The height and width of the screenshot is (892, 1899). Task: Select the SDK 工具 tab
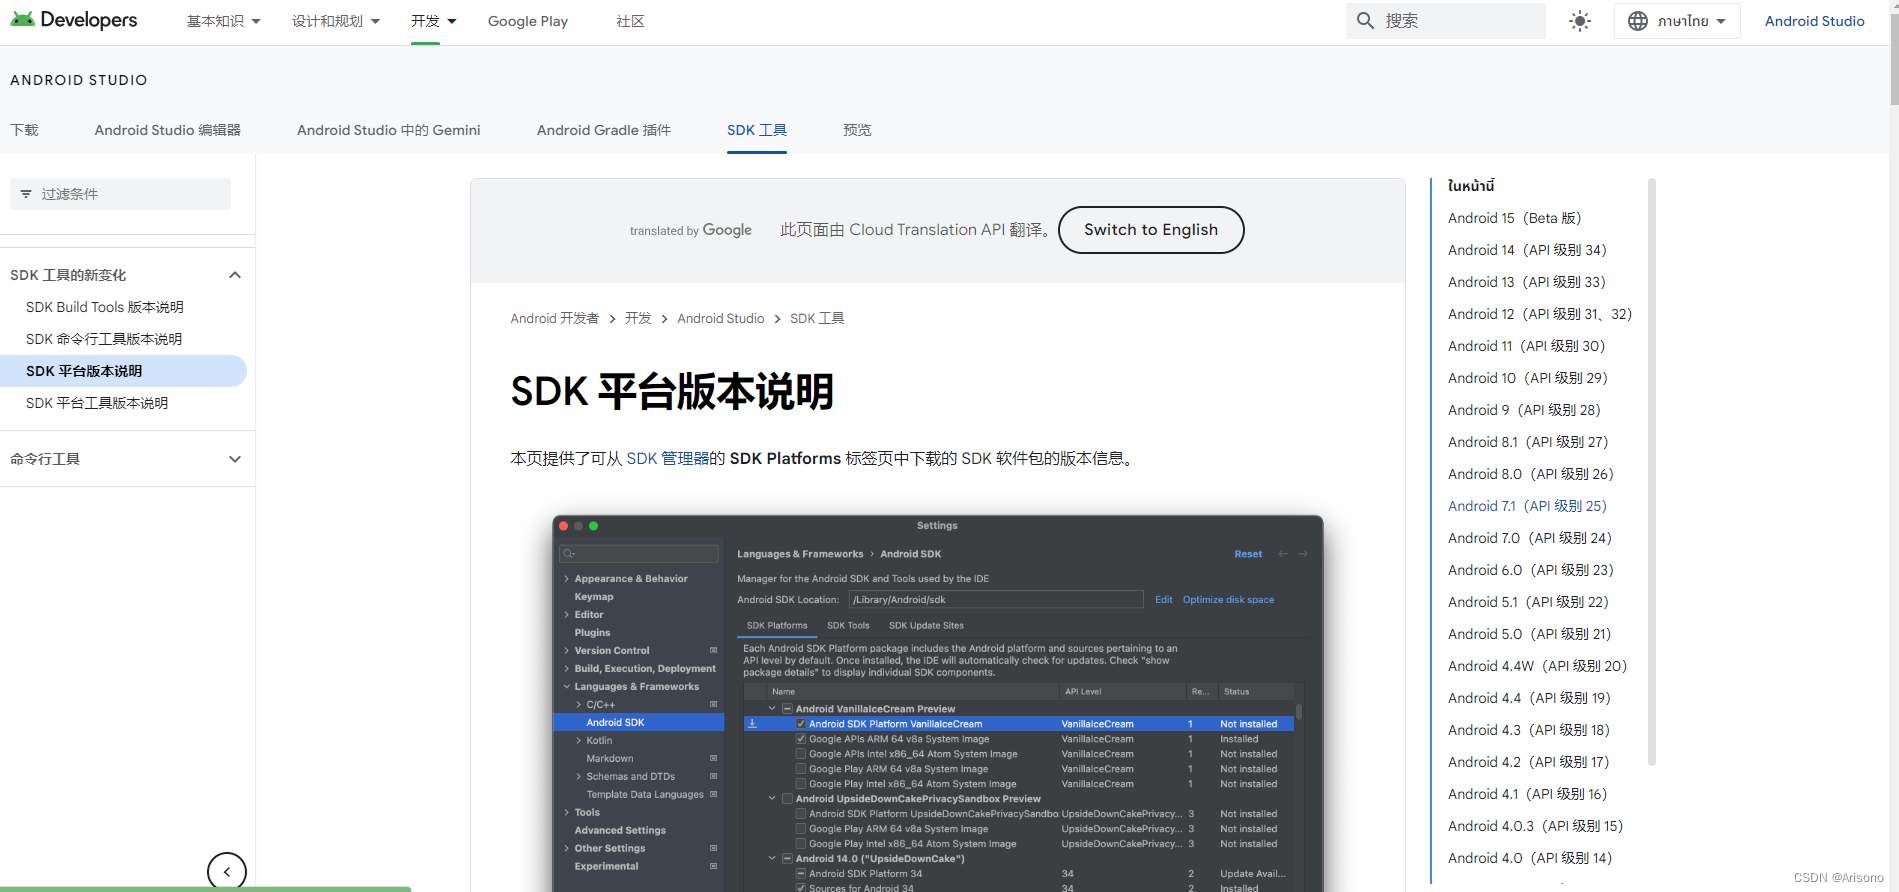[757, 130]
